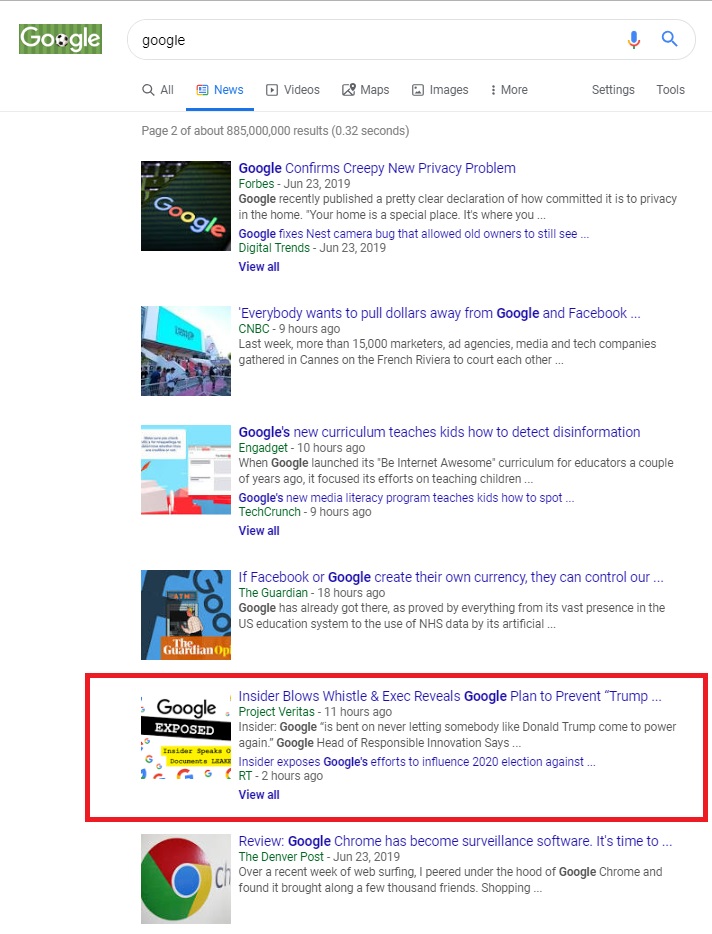This screenshot has width=712, height=934.
Task: Focus the search box containing 'google'
Action: coord(411,40)
